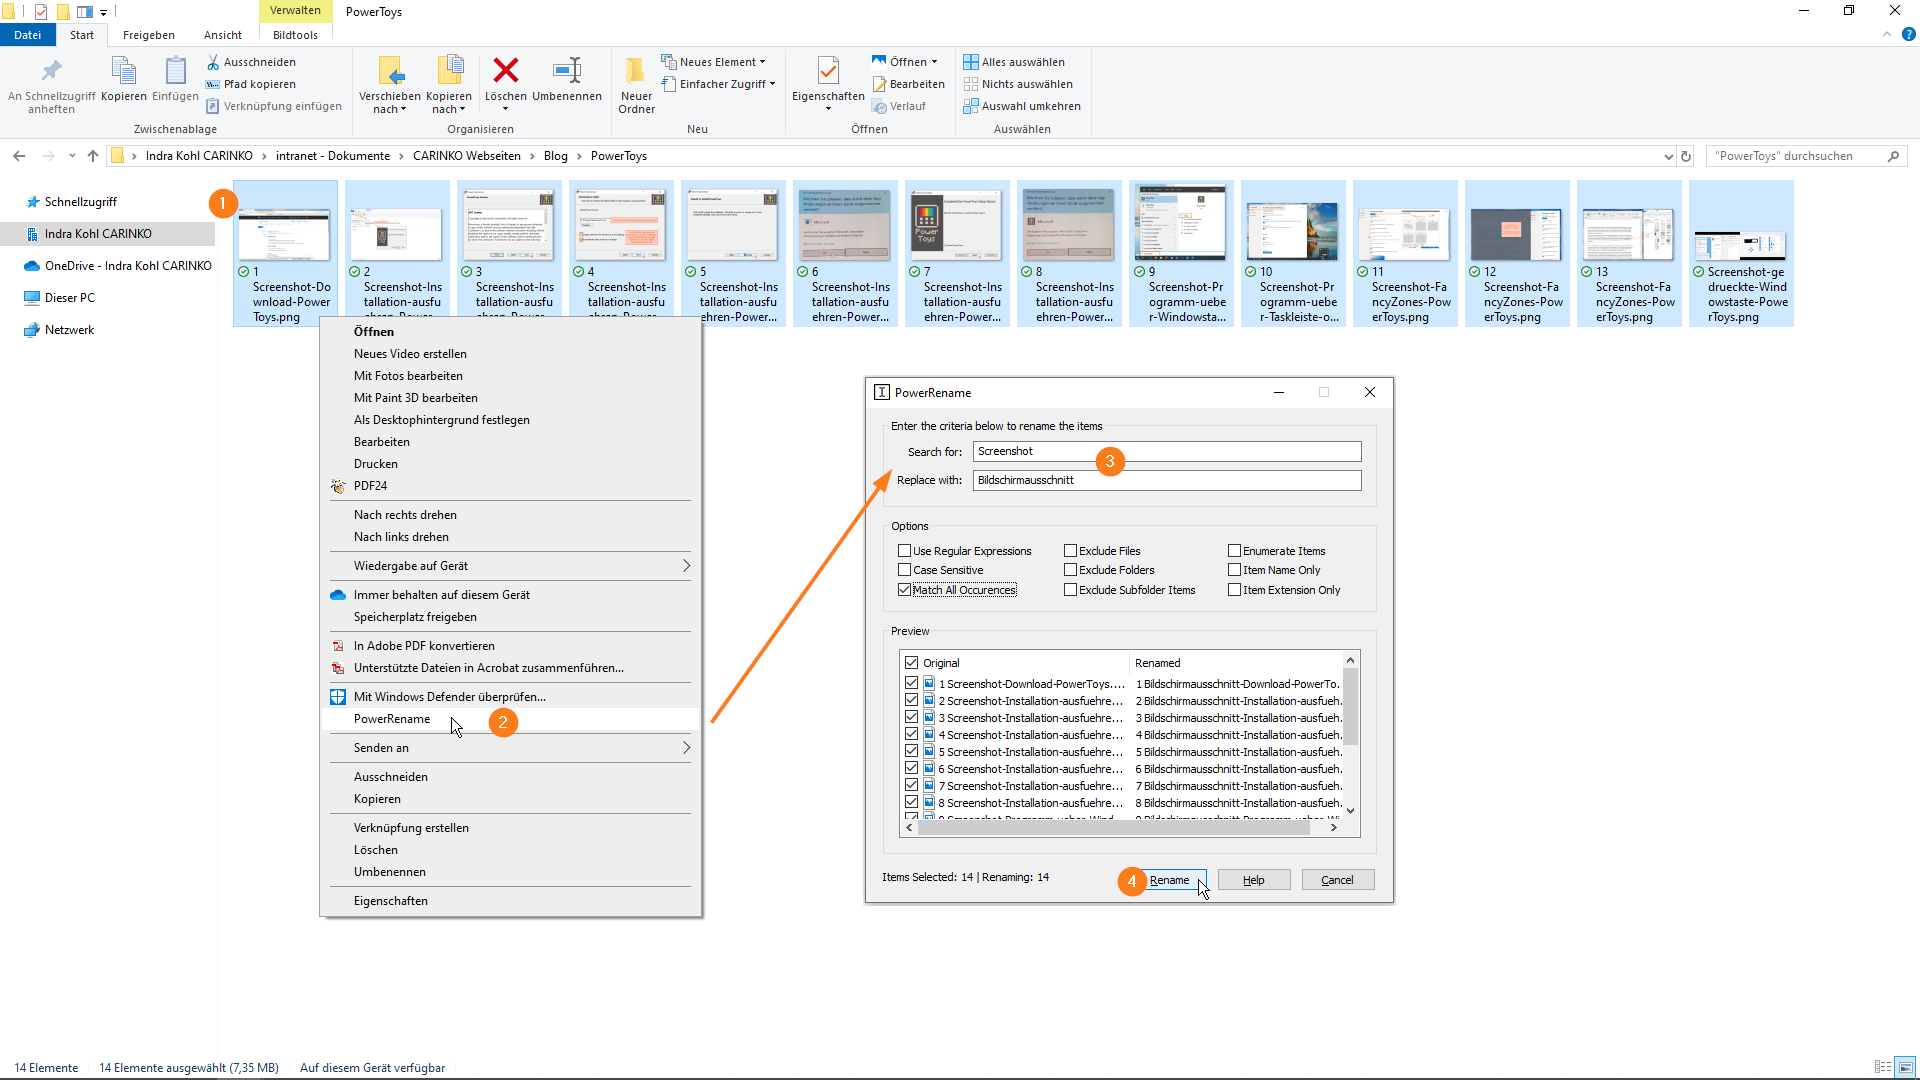The width and height of the screenshot is (1920, 1080).
Task: Select Schnellzugriff in navigation pane
Action: (x=80, y=202)
